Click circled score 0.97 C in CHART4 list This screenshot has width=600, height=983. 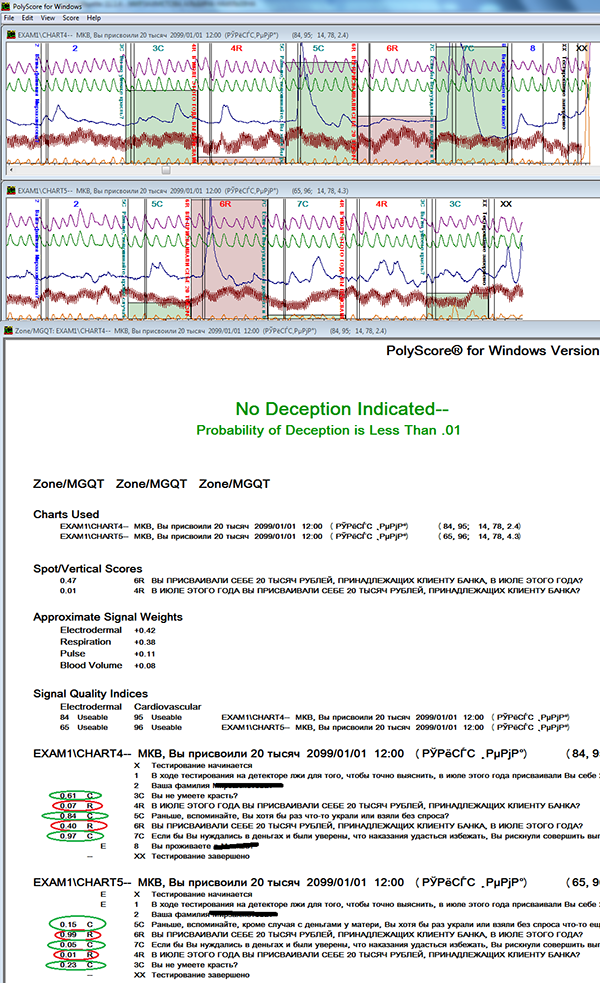pos(76,836)
